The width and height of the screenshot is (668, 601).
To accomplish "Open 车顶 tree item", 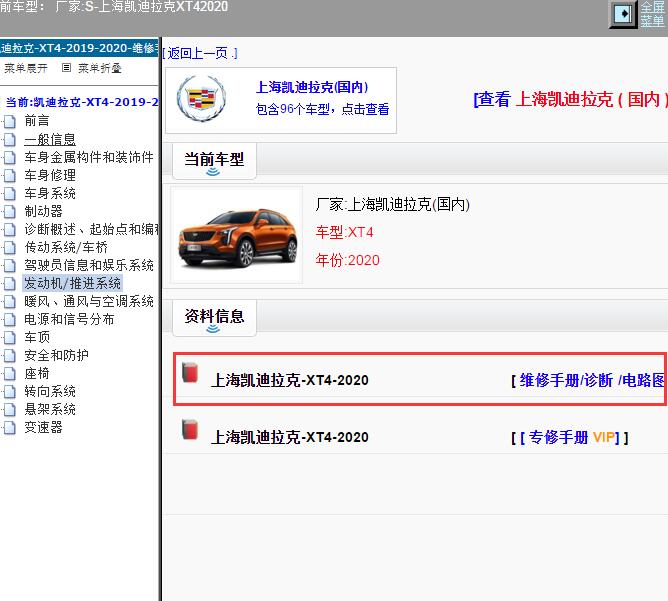I will (37, 337).
